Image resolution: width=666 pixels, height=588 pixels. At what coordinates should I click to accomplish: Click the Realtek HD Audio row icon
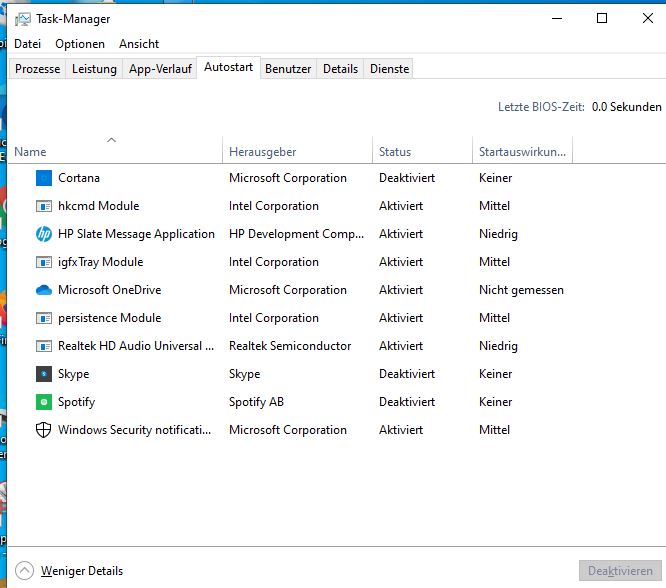point(44,346)
